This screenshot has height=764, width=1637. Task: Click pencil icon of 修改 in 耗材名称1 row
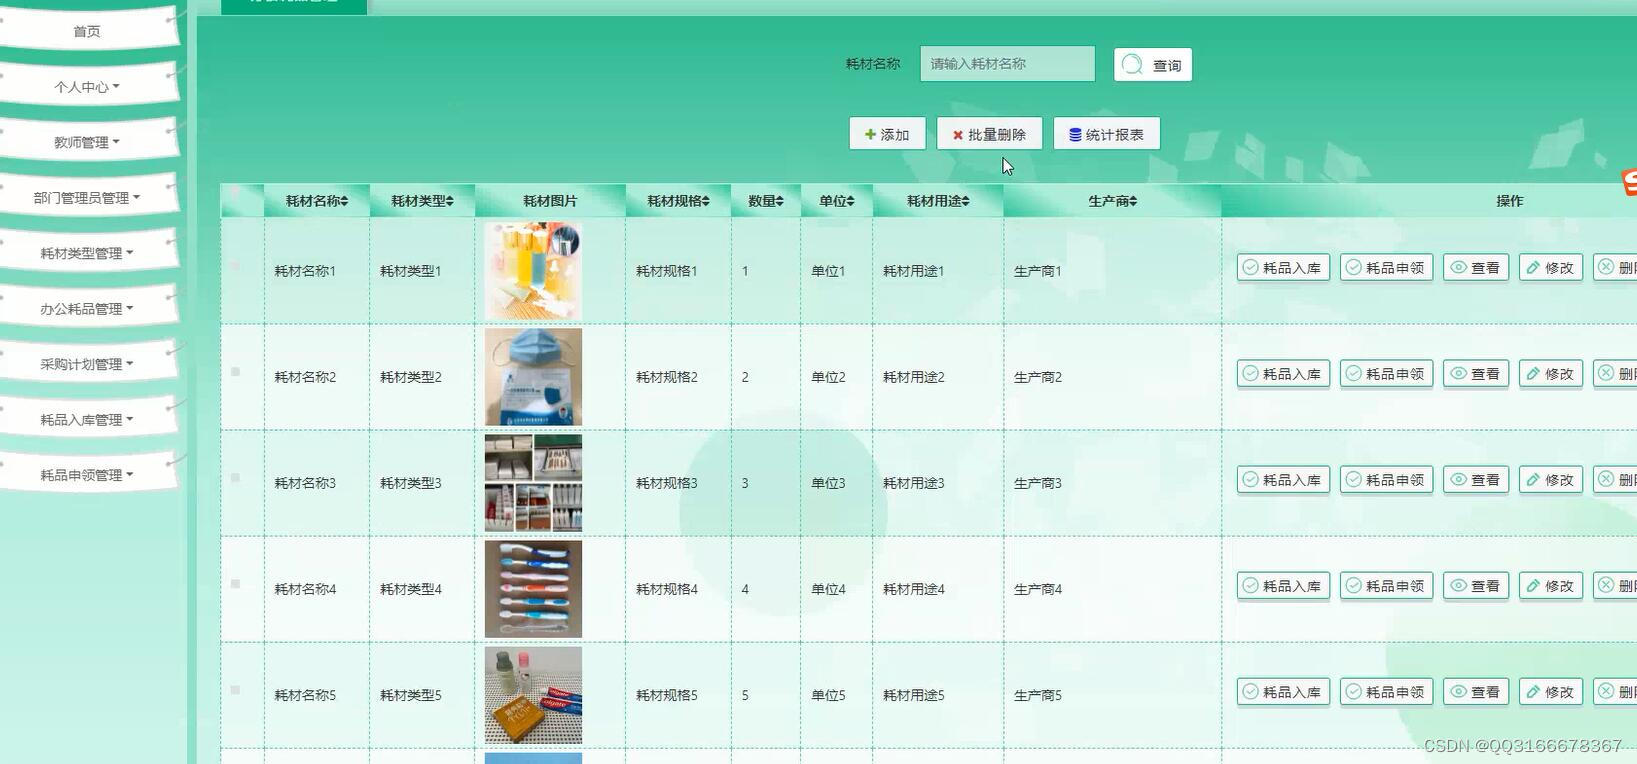click(1533, 267)
